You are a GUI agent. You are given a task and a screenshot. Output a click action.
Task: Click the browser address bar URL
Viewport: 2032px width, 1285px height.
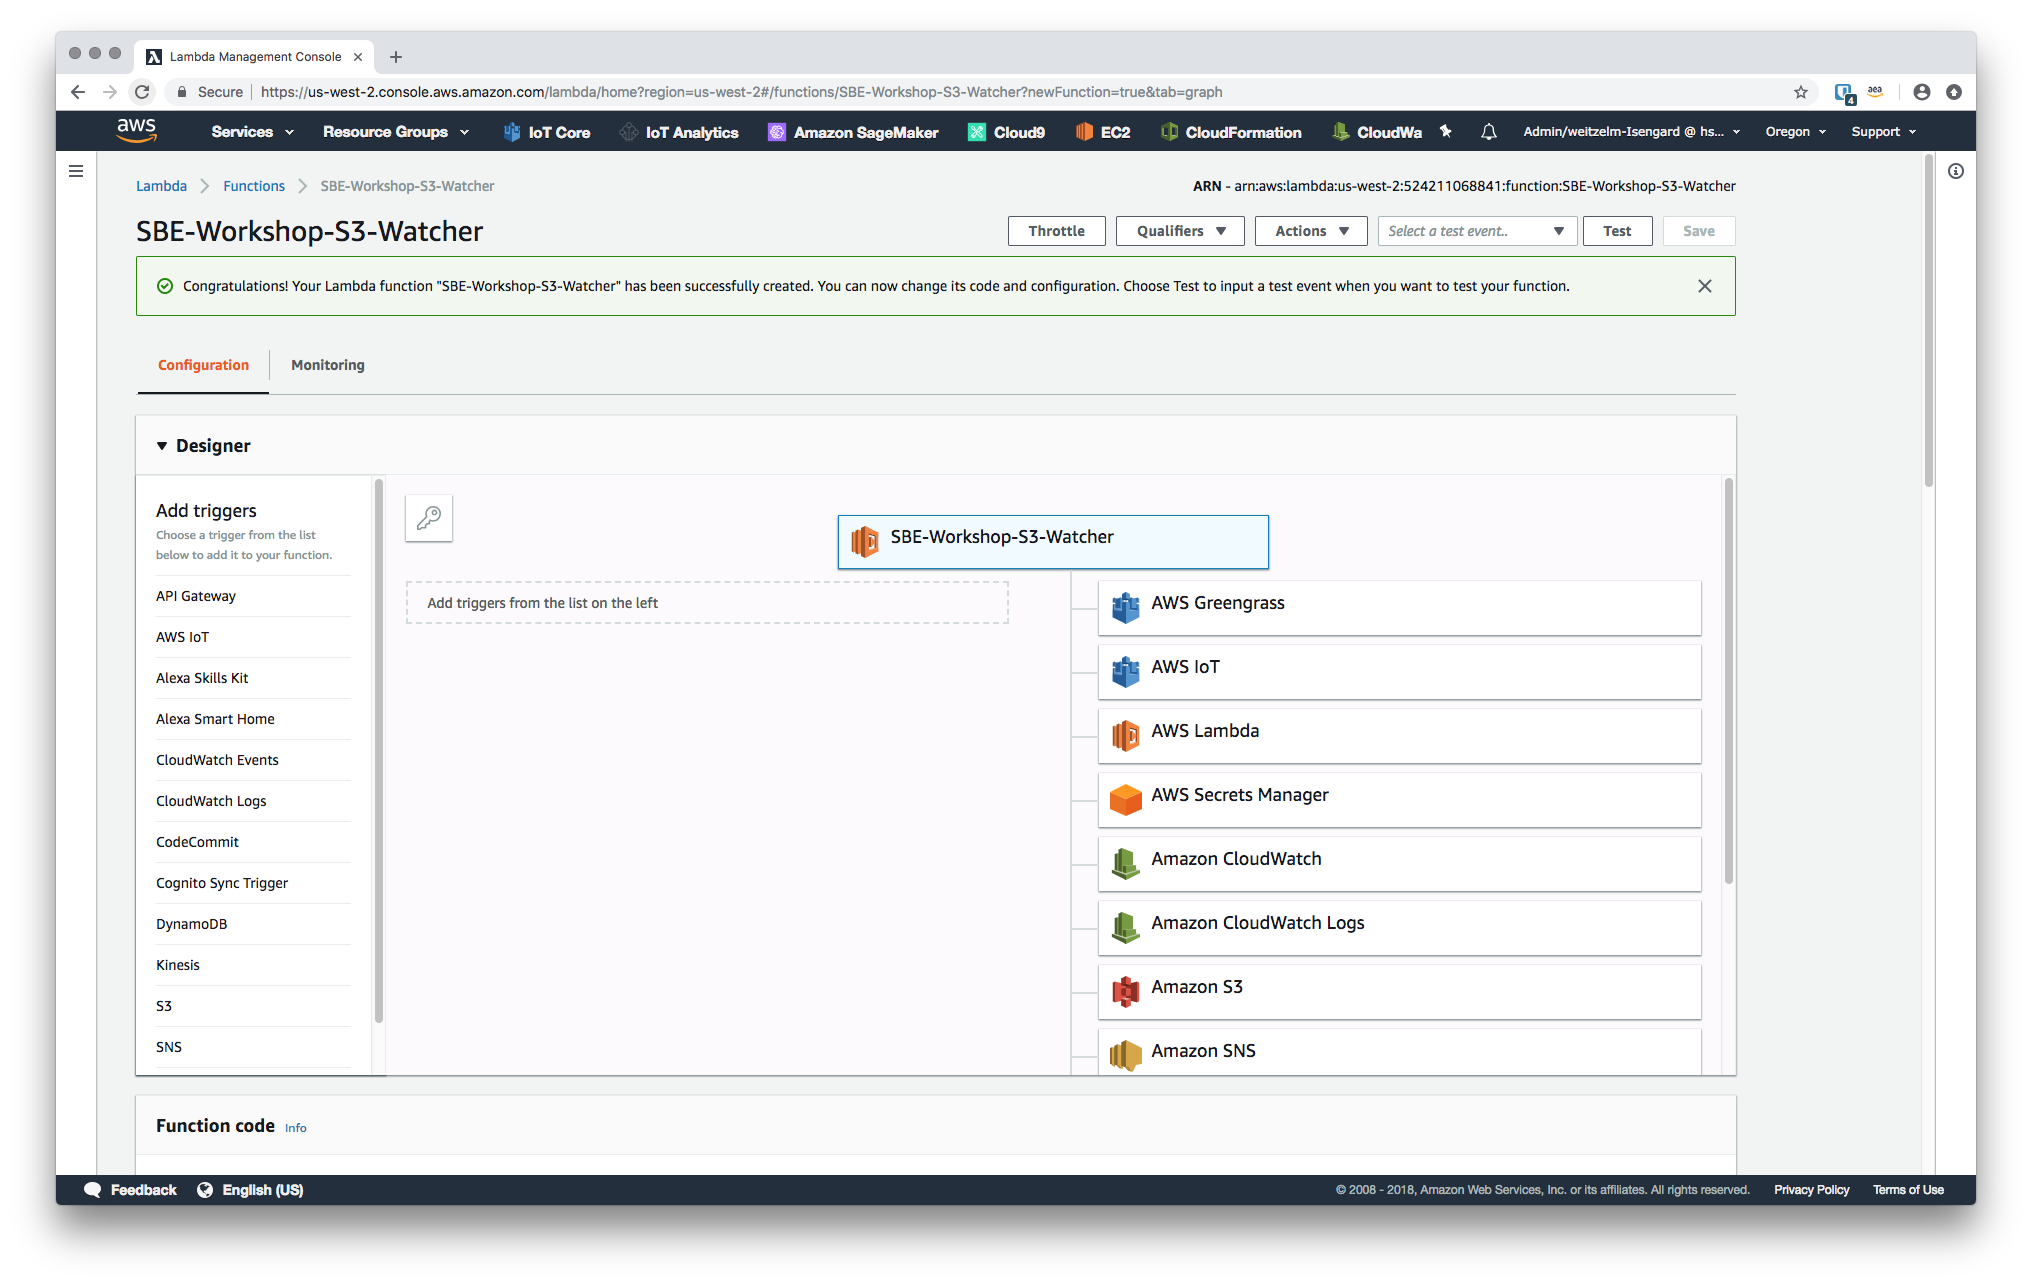[741, 92]
